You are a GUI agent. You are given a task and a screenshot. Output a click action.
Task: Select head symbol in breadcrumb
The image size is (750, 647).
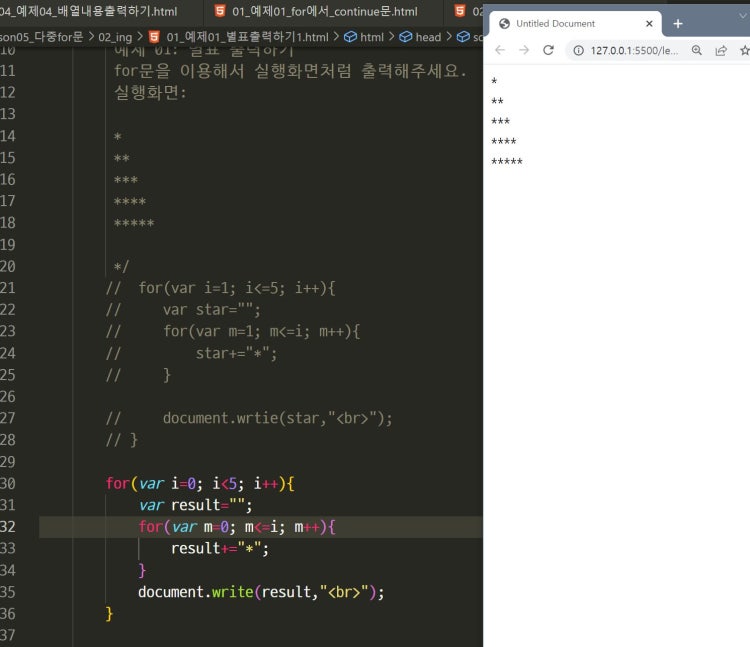click(x=428, y=37)
